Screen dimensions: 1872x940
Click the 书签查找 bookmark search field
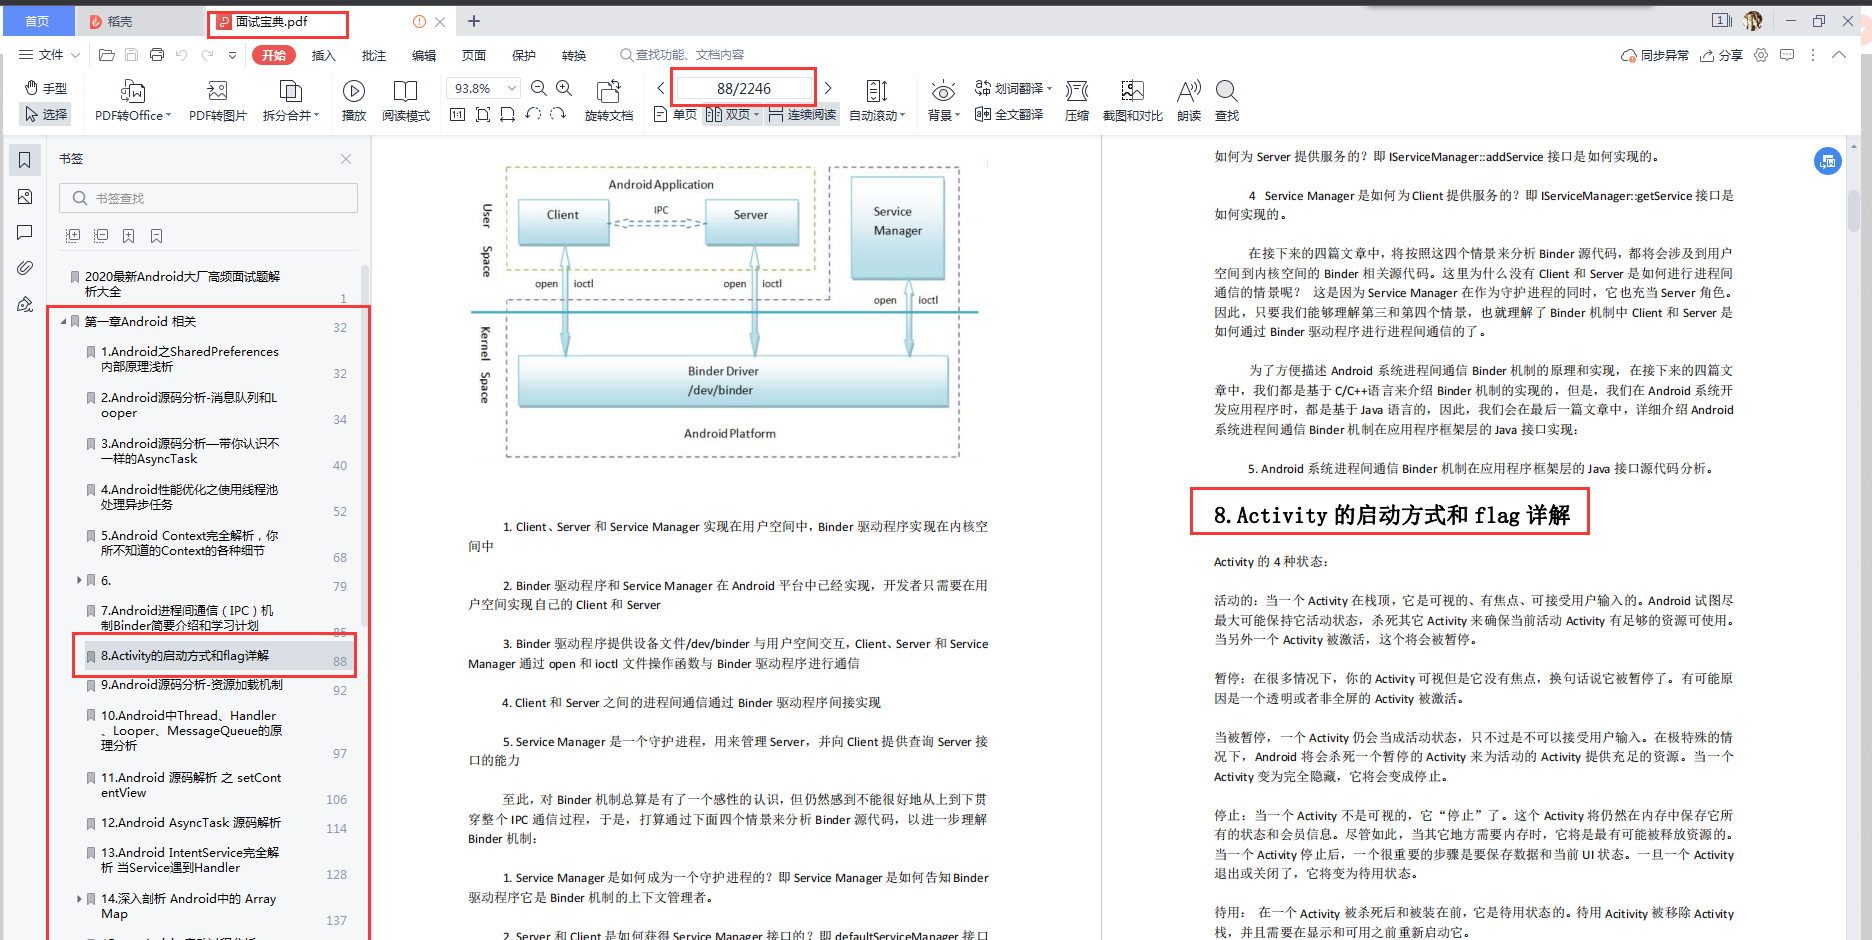(x=208, y=198)
